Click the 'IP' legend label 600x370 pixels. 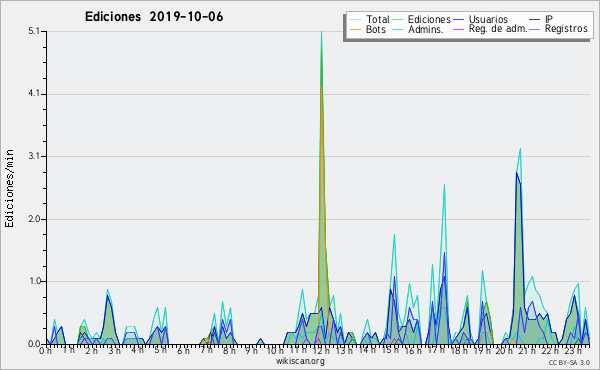[549, 19]
